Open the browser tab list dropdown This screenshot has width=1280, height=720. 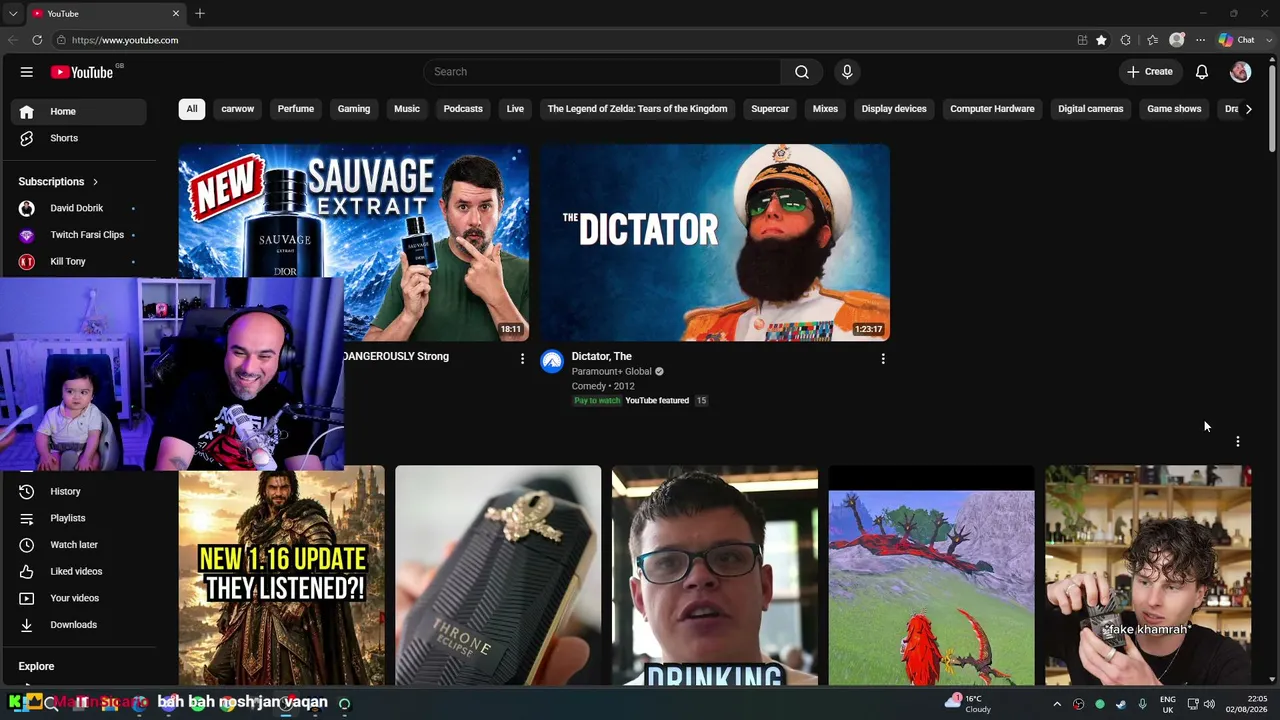coord(12,13)
